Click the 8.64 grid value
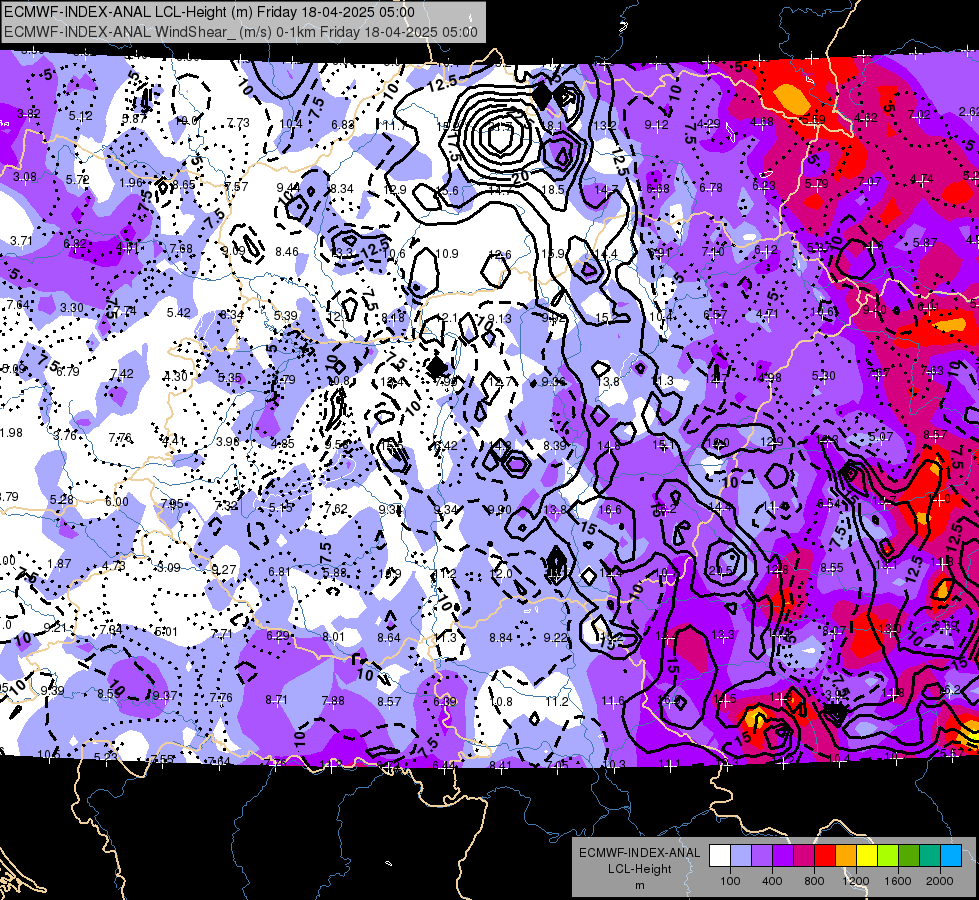Image resolution: width=979 pixels, height=900 pixels. tap(389, 638)
